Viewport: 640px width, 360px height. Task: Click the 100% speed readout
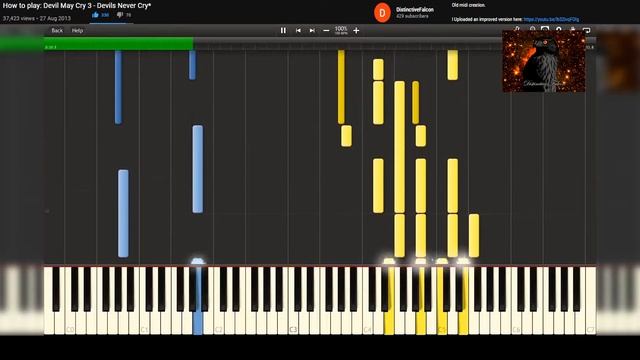[341, 29]
